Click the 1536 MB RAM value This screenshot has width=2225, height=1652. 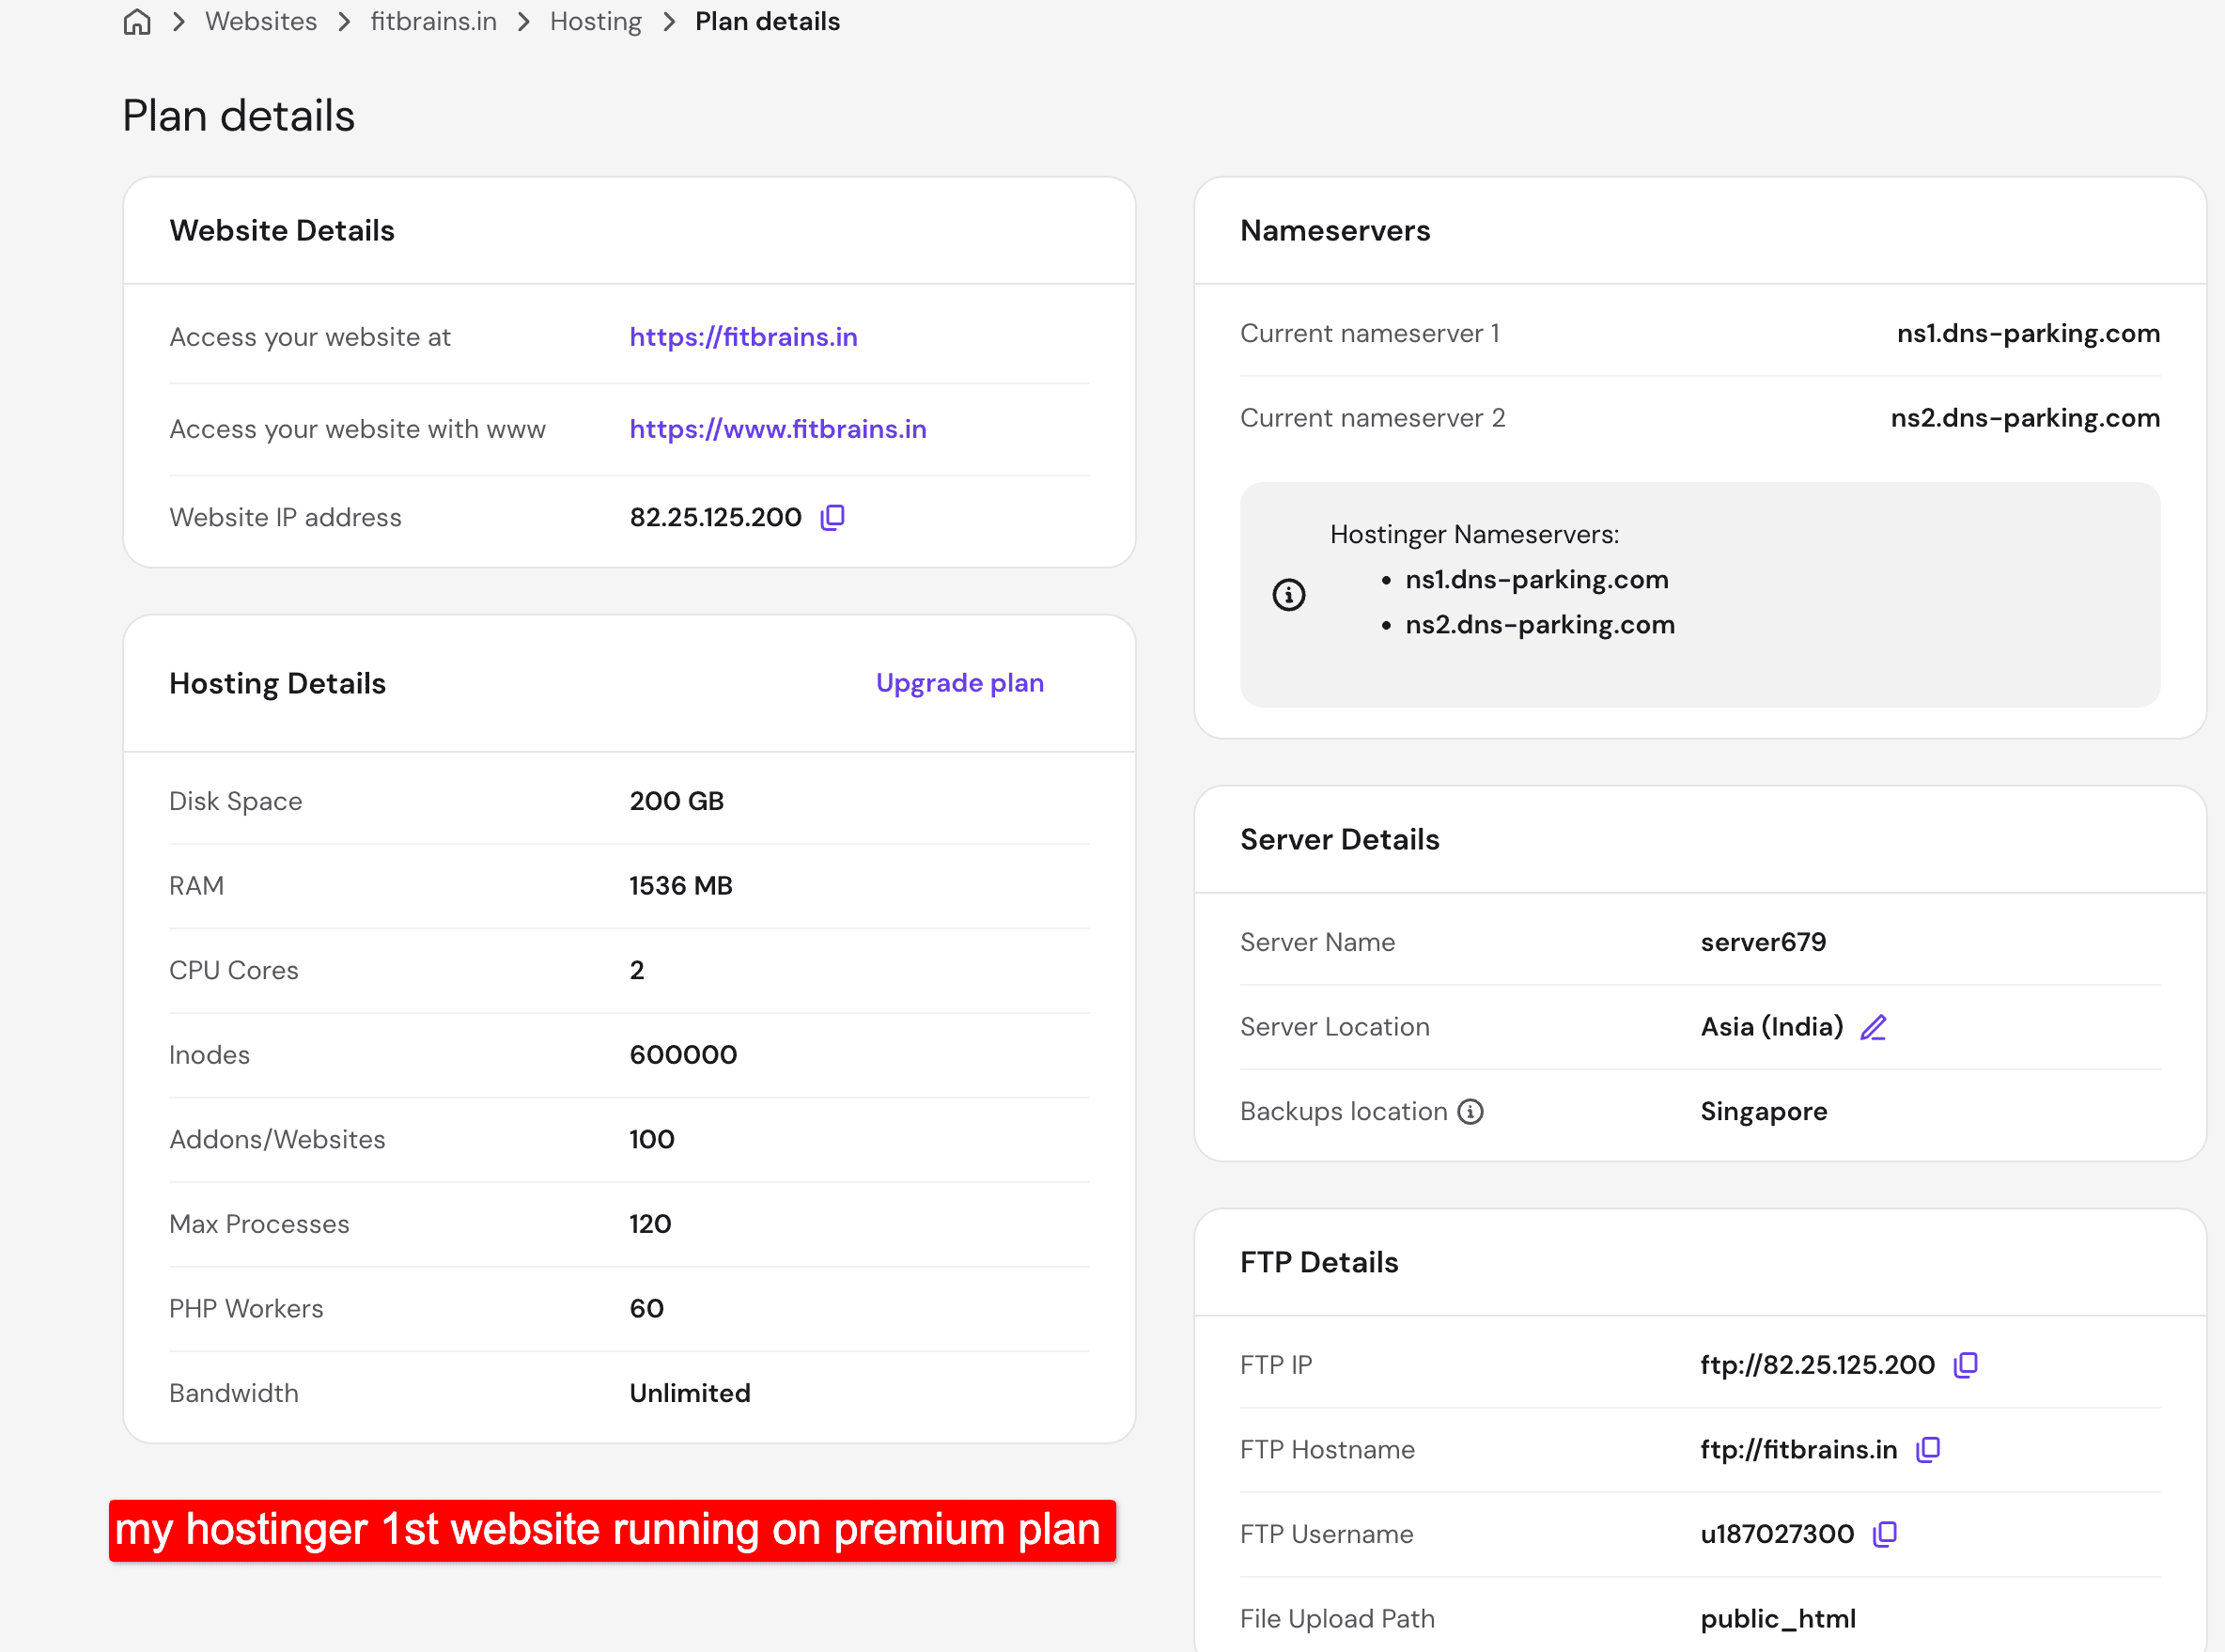click(680, 886)
